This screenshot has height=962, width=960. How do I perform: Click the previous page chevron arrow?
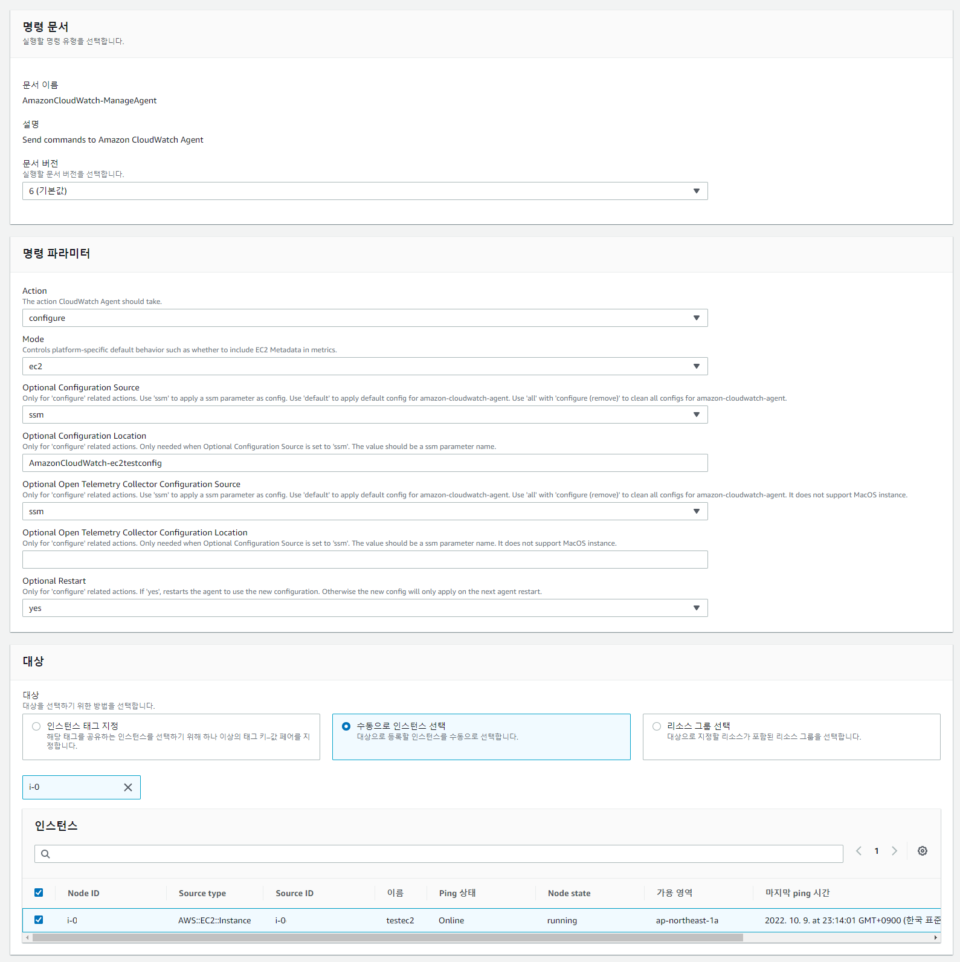click(857, 850)
